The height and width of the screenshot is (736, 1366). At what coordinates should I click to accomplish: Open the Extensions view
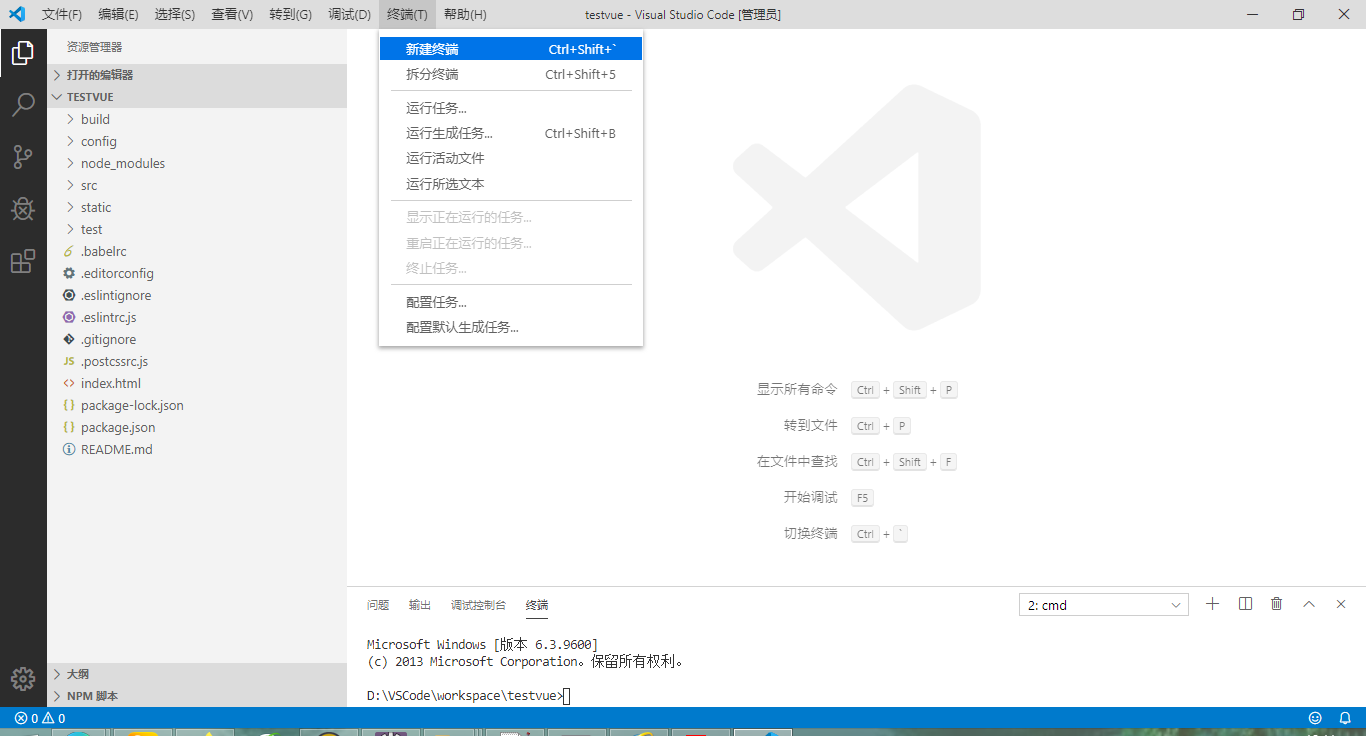point(23,261)
